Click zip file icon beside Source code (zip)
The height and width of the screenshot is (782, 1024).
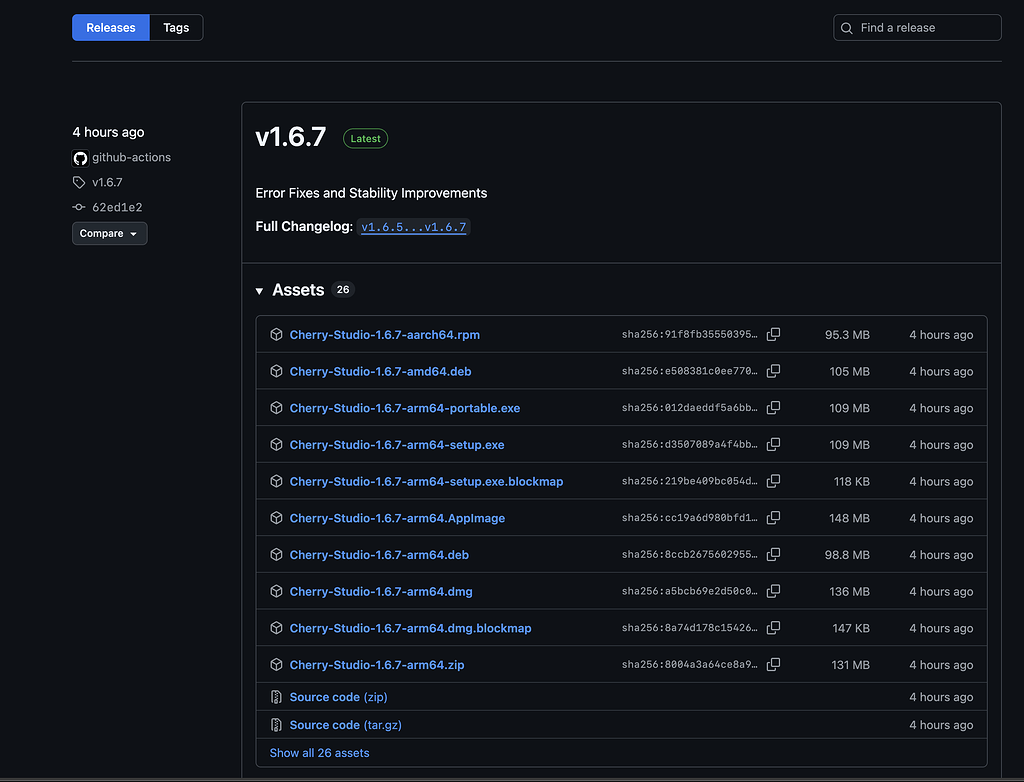click(276, 697)
